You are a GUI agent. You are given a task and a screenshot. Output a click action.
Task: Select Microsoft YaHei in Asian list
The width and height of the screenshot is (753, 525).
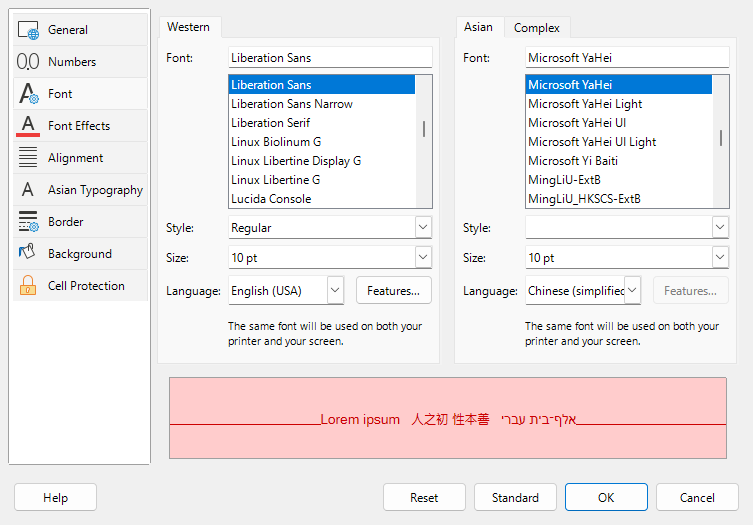[619, 85]
